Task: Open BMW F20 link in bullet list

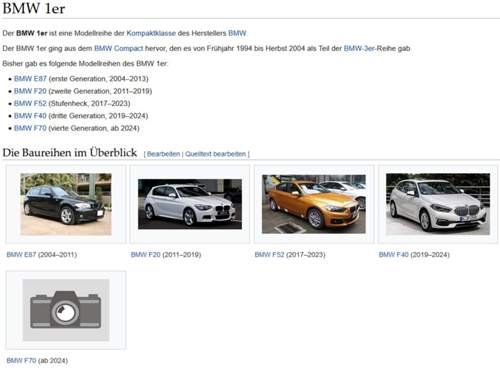Action: (x=30, y=91)
